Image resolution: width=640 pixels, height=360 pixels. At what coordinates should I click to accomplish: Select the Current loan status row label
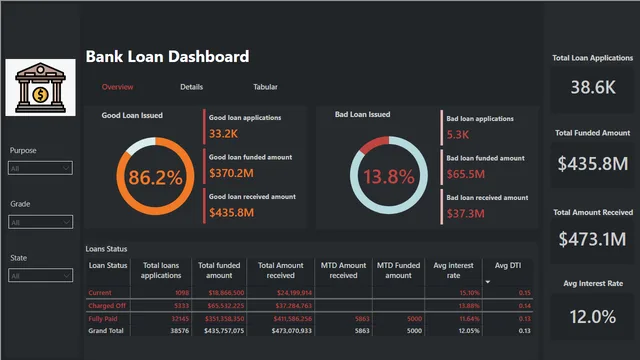click(100, 293)
